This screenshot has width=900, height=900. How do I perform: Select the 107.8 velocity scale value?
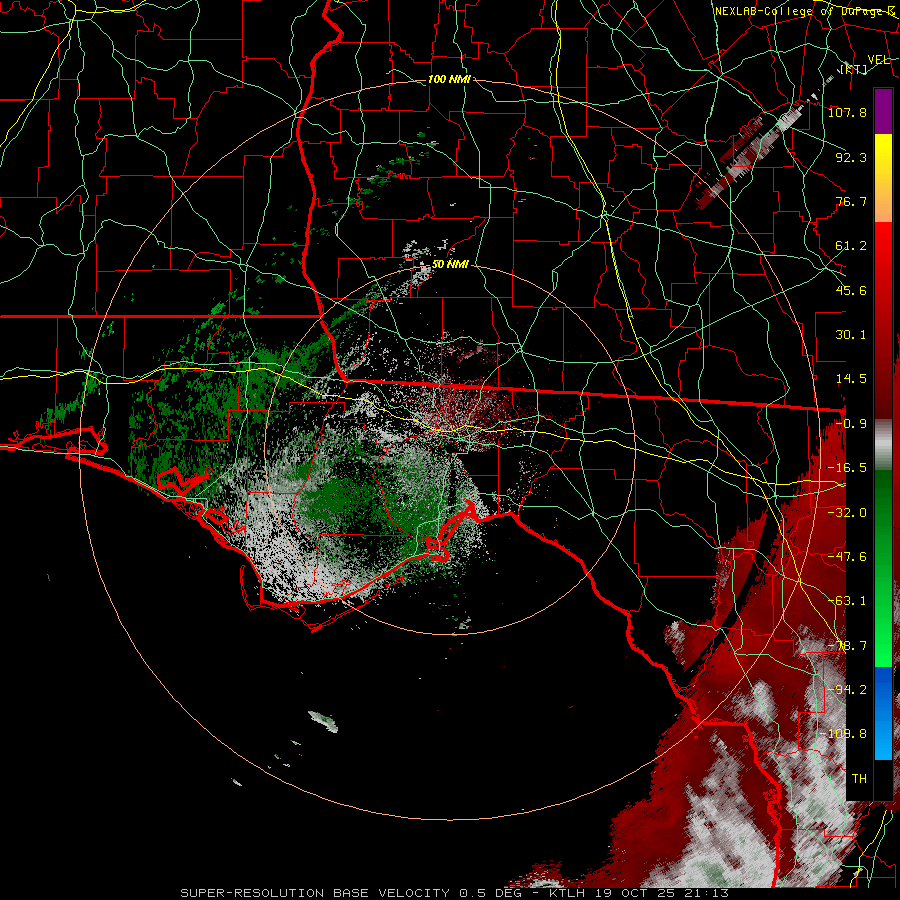pyautogui.click(x=847, y=112)
